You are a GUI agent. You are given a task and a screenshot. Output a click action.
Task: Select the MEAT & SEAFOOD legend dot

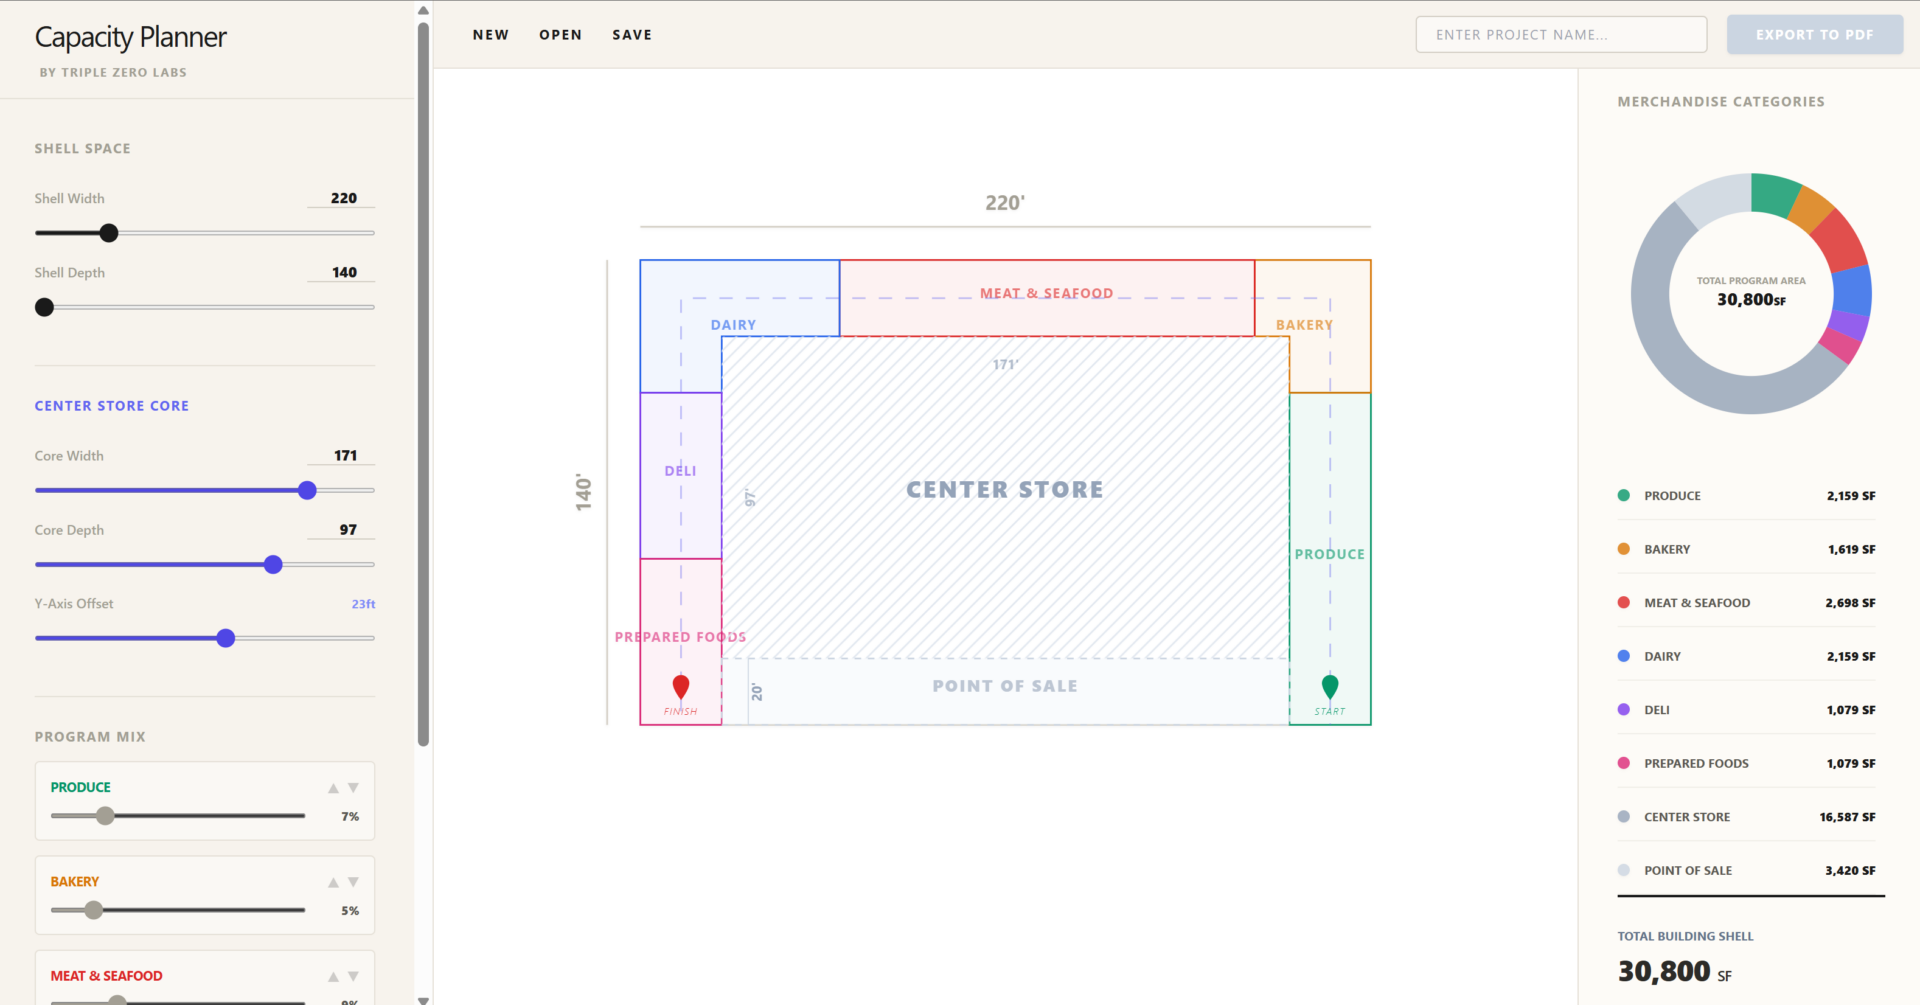(x=1623, y=602)
